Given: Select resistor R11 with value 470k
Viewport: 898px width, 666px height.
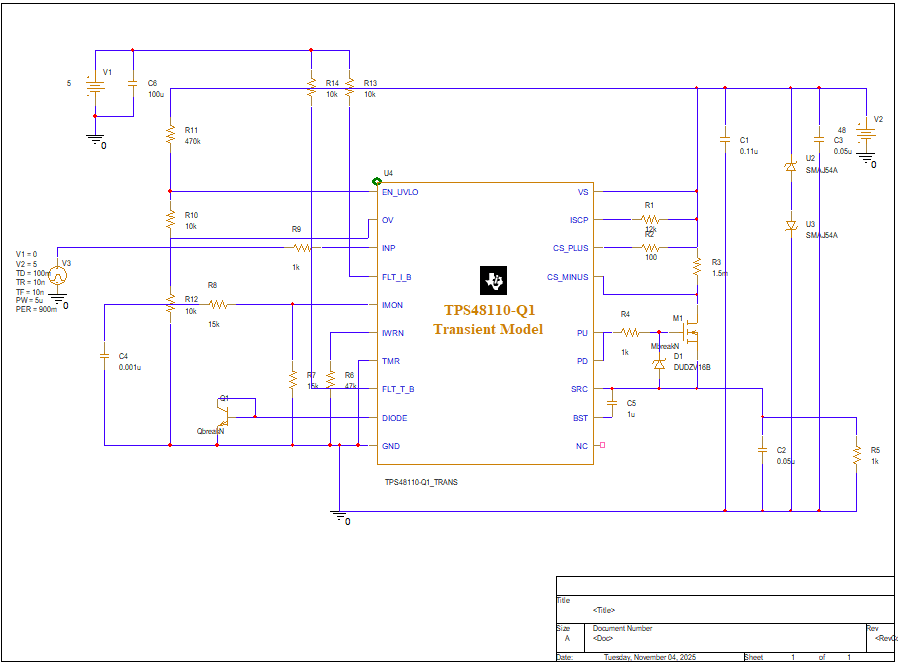Looking at the screenshot, I should click(x=170, y=135).
